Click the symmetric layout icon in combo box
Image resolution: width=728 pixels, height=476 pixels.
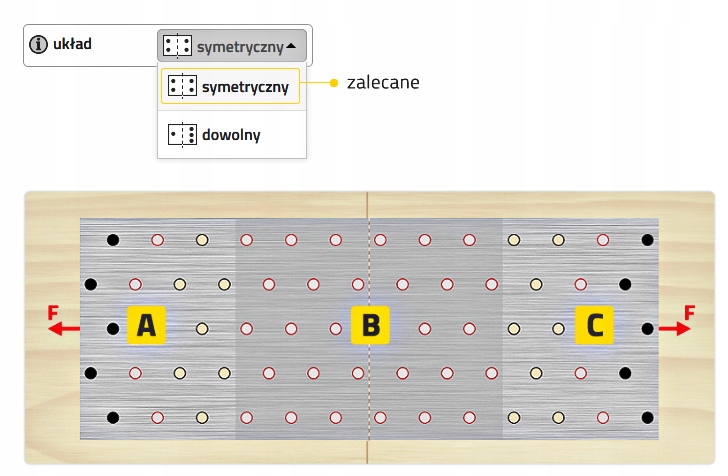pos(177,46)
